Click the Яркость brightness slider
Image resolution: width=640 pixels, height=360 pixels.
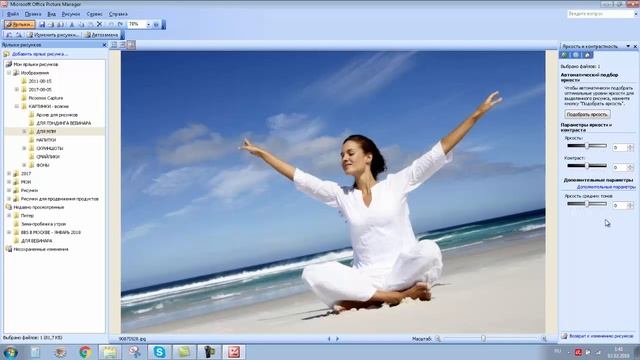coord(587,146)
